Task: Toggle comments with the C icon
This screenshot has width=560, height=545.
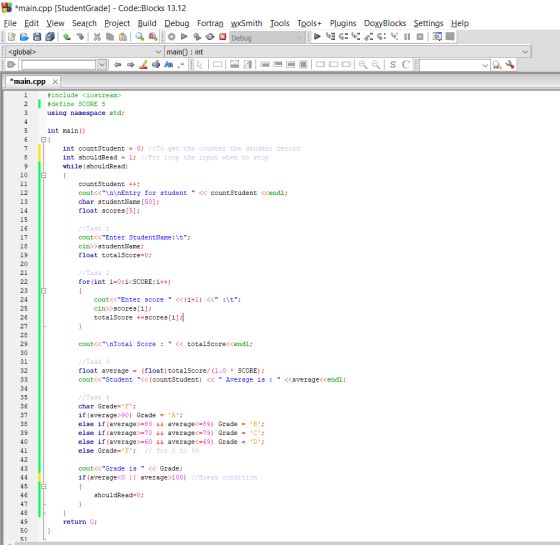Action: tap(406, 65)
